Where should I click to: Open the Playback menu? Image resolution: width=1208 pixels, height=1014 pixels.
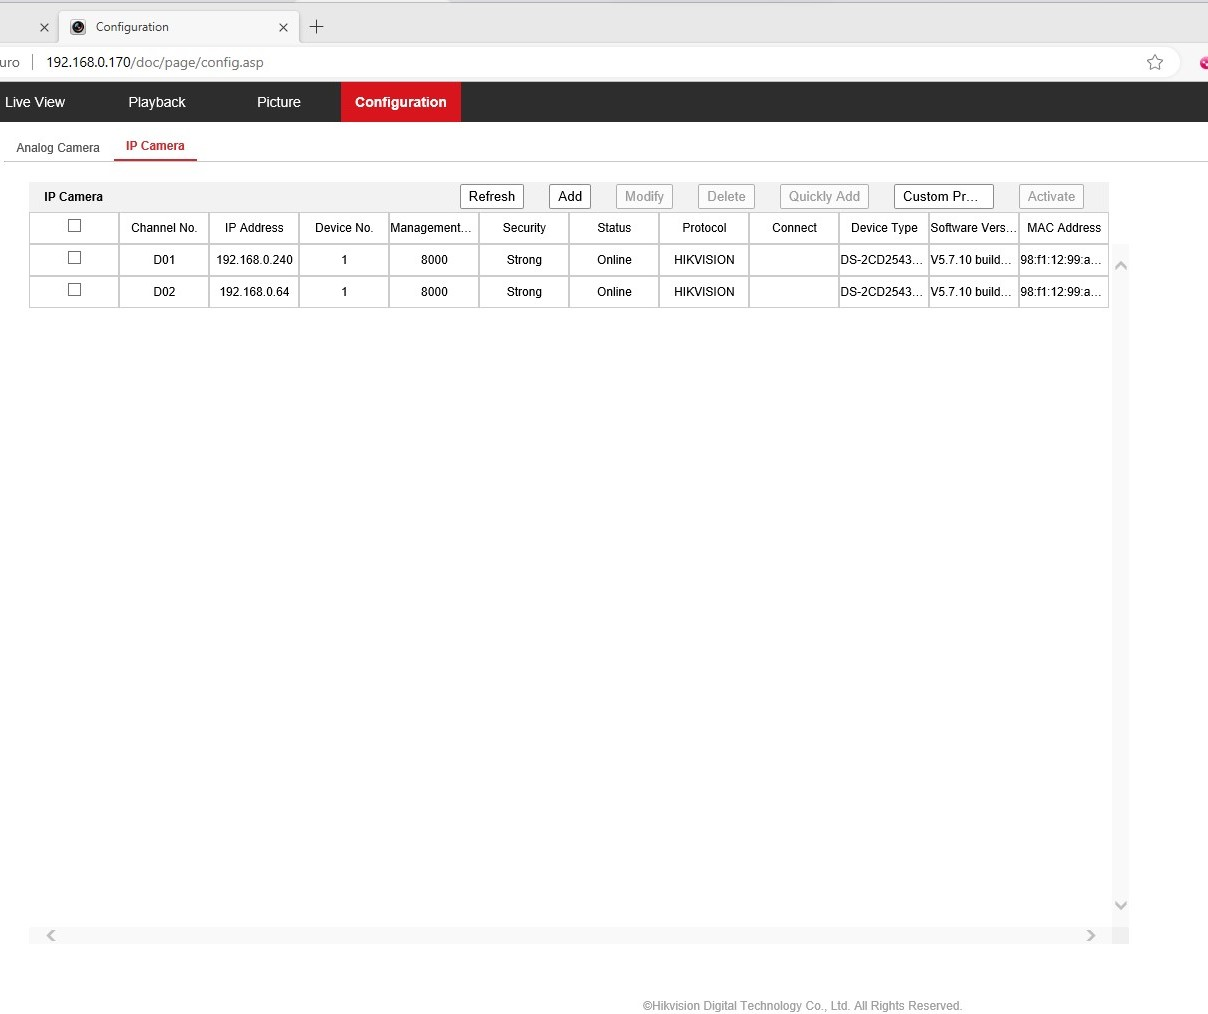coord(157,102)
